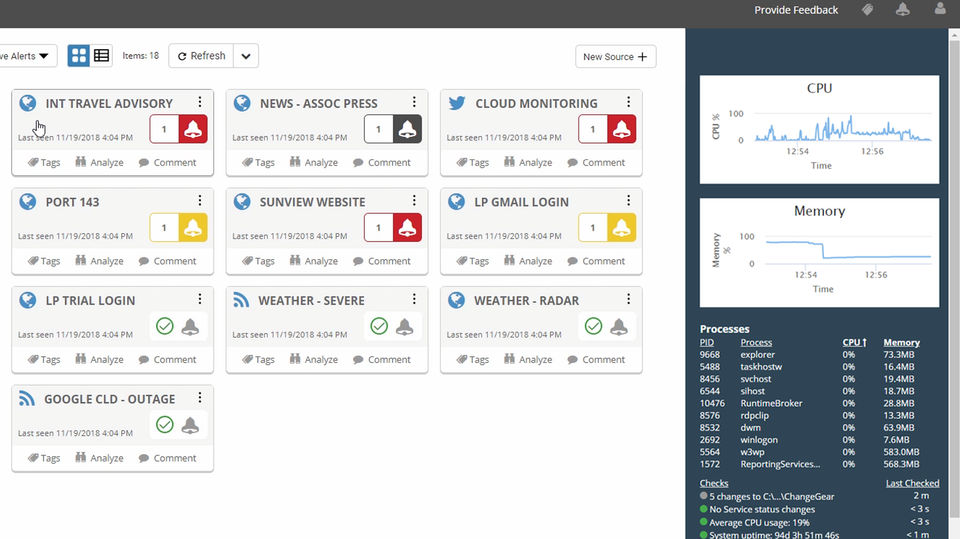Click Comment on SUNVIEW WEBSITE card
The width and height of the screenshot is (960, 539).
point(381,261)
